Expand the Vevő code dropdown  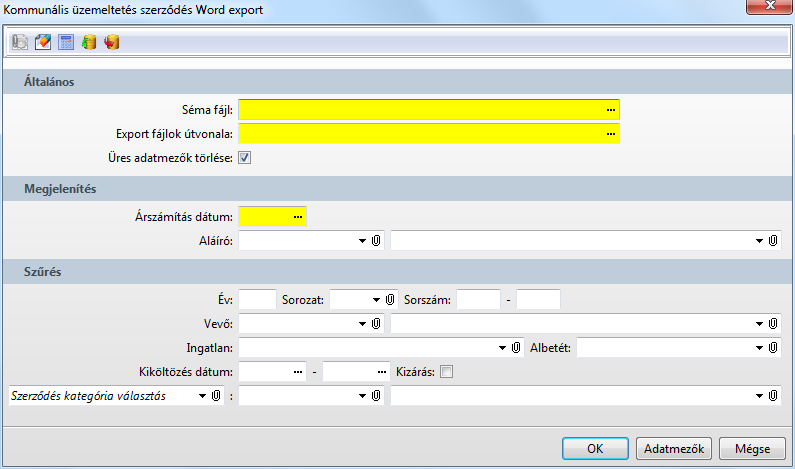(x=362, y=324)
